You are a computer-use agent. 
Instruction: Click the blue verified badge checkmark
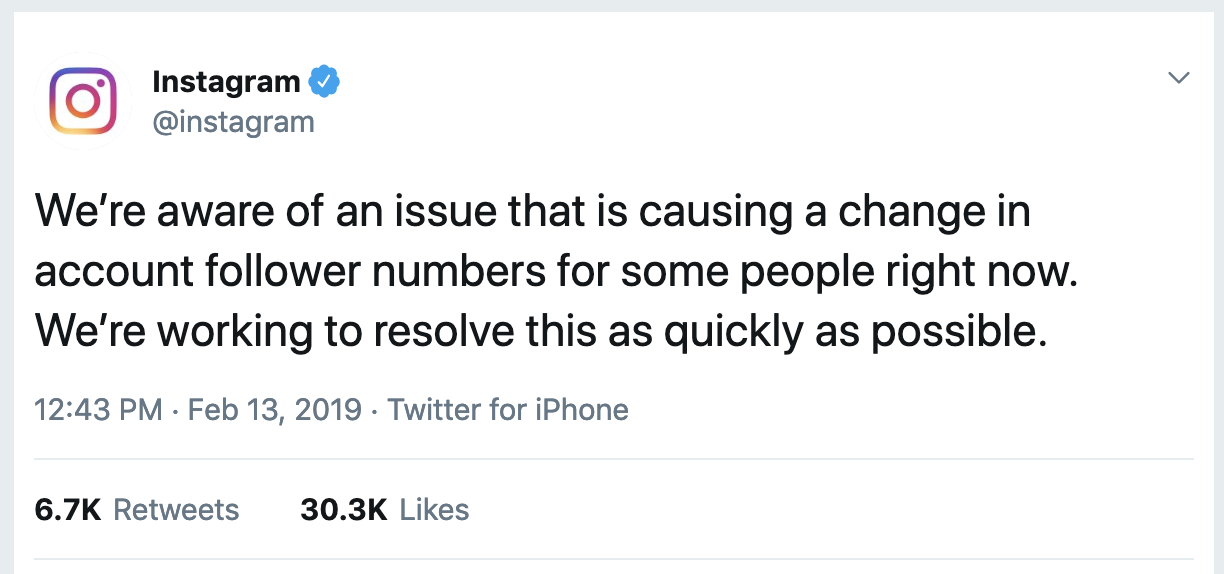tap(324, 82)
